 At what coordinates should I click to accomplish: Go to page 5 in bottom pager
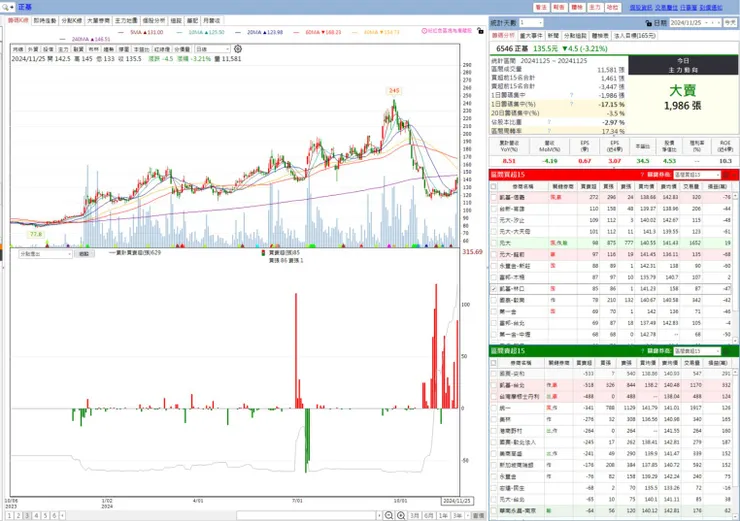45,516
